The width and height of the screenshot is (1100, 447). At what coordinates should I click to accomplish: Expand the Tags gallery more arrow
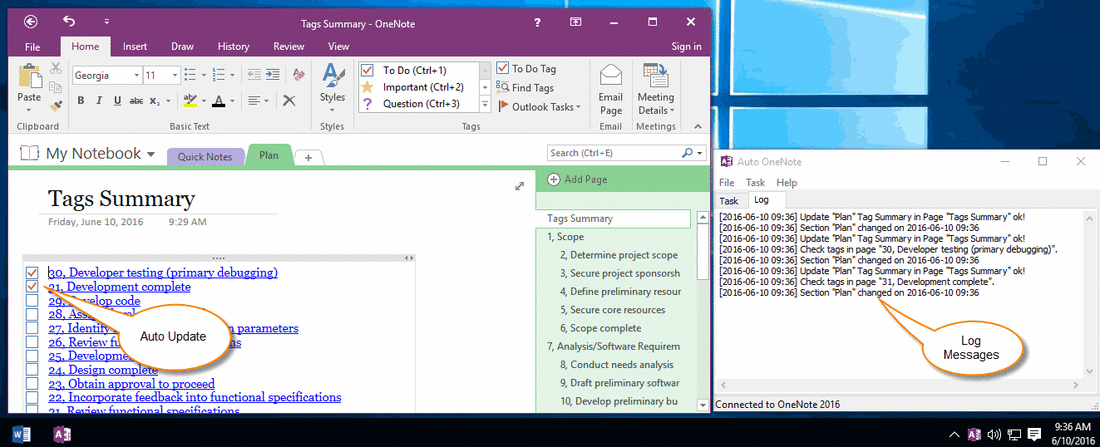pos(484,104)
